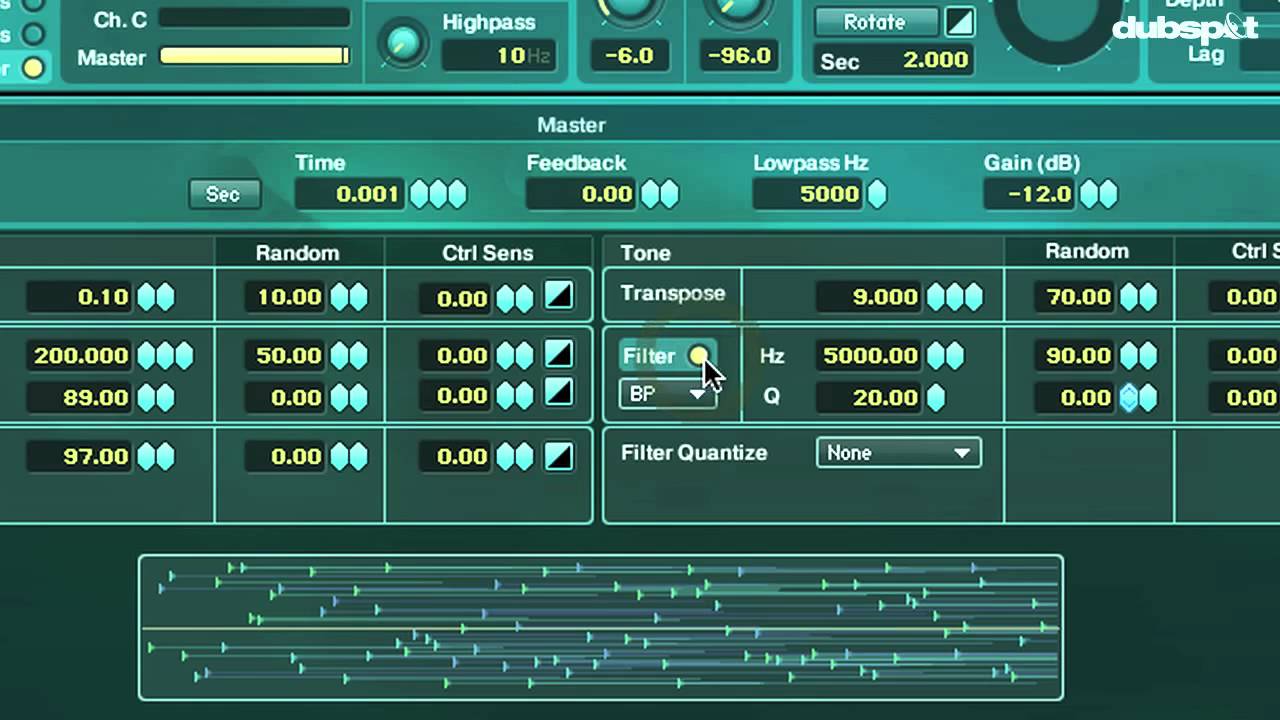Enable the Filter toggle in the Tone section
The image size is (1280, 720).
coord(698,356)
